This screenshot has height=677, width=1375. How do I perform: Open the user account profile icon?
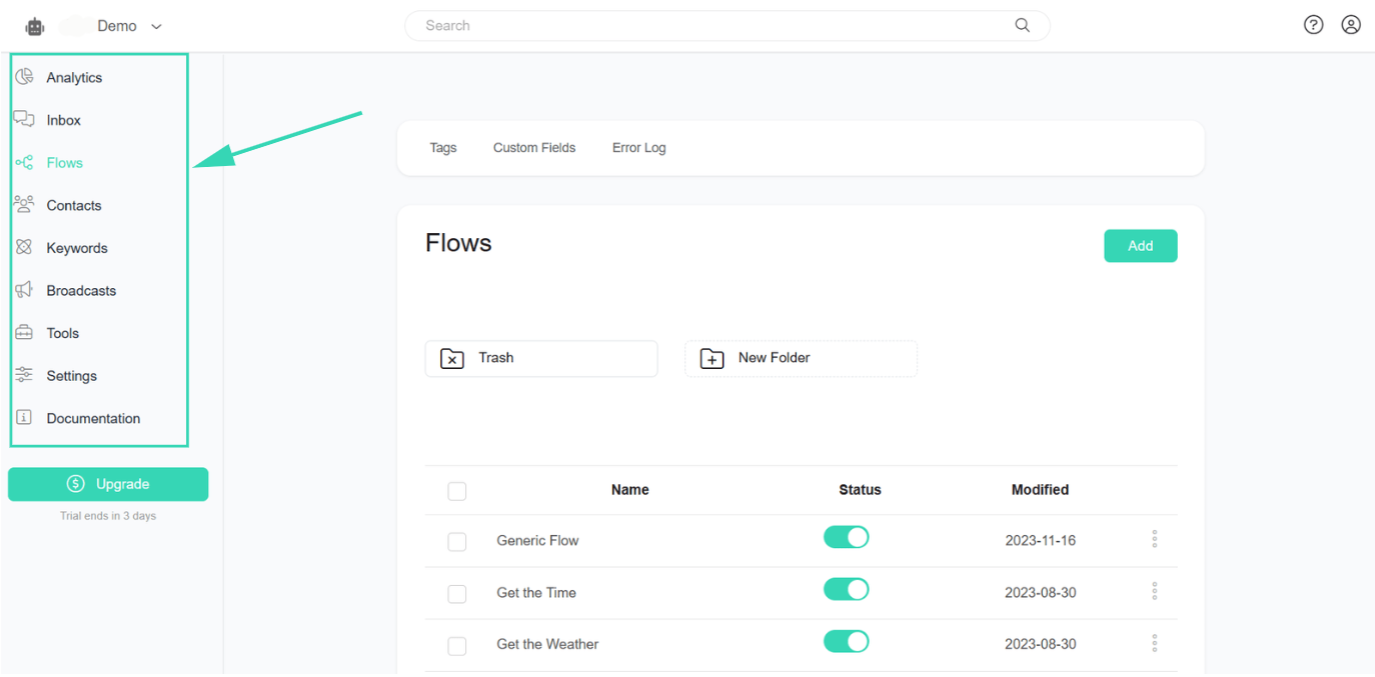point(1351,25)
